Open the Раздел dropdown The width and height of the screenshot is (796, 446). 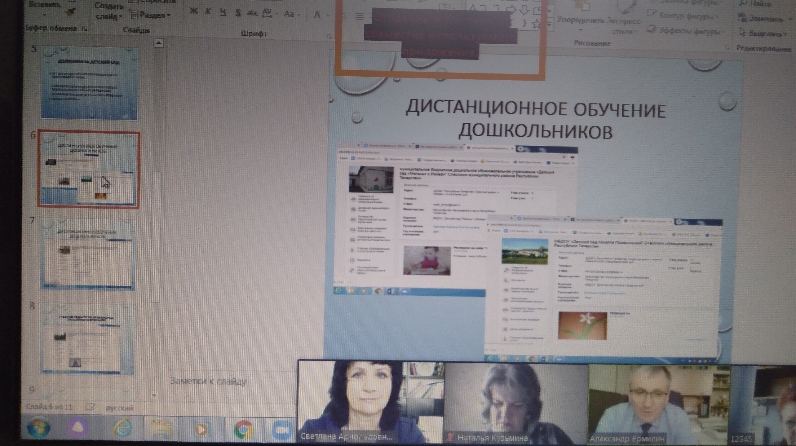tap(152, 14)
